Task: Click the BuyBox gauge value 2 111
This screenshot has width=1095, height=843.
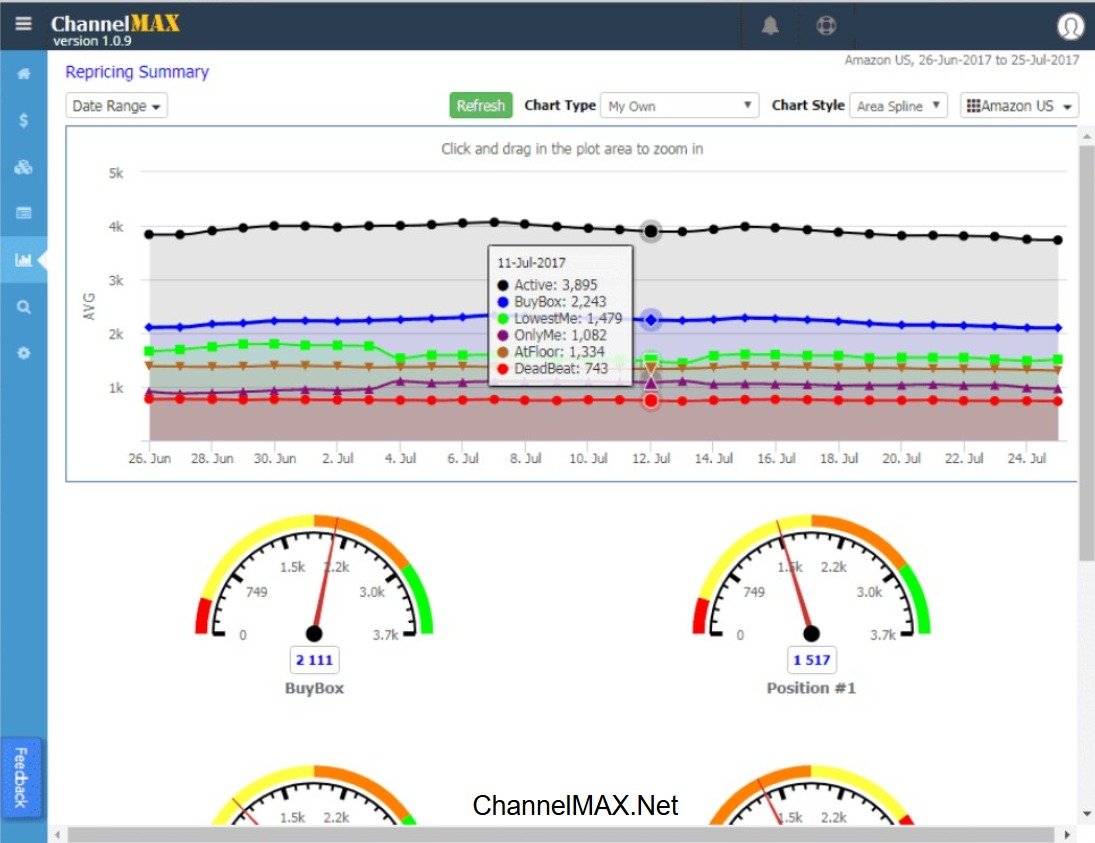Action: tap(313, 659)
